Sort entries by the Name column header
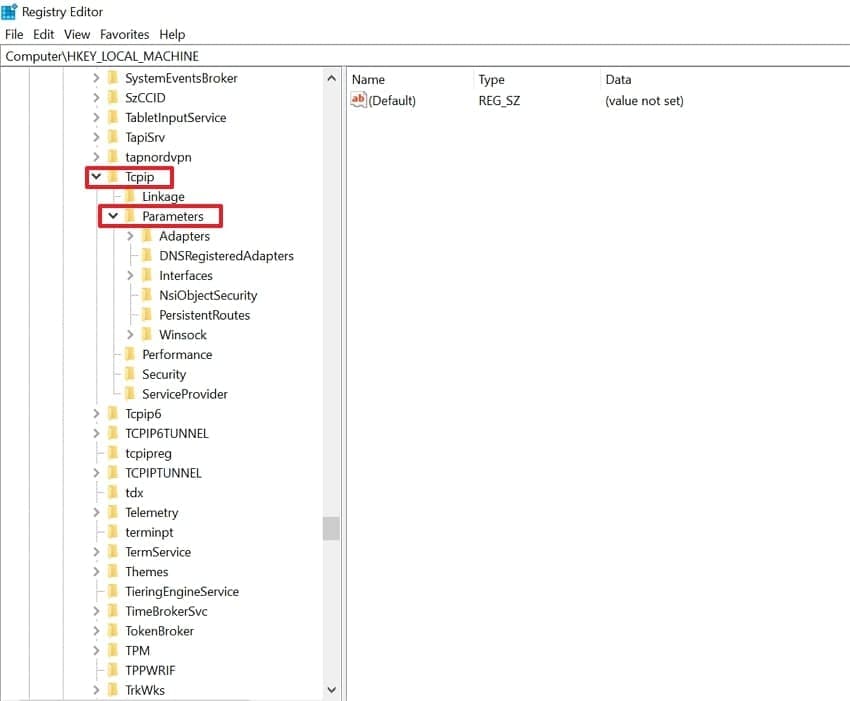Viewport: 850px width, 701px height. coord(368,79)
